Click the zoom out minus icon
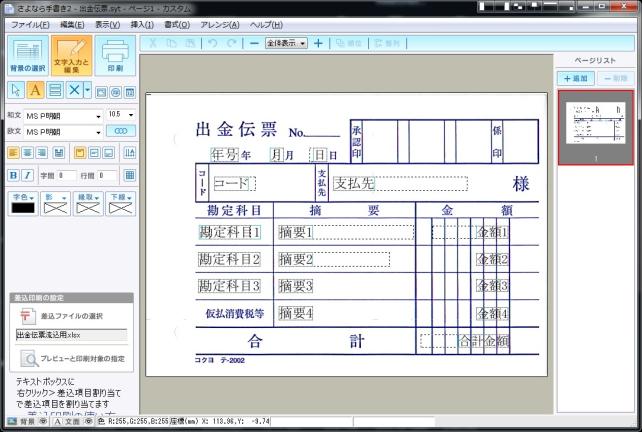Viewport: 642px width, 432px height. point(254,43)
